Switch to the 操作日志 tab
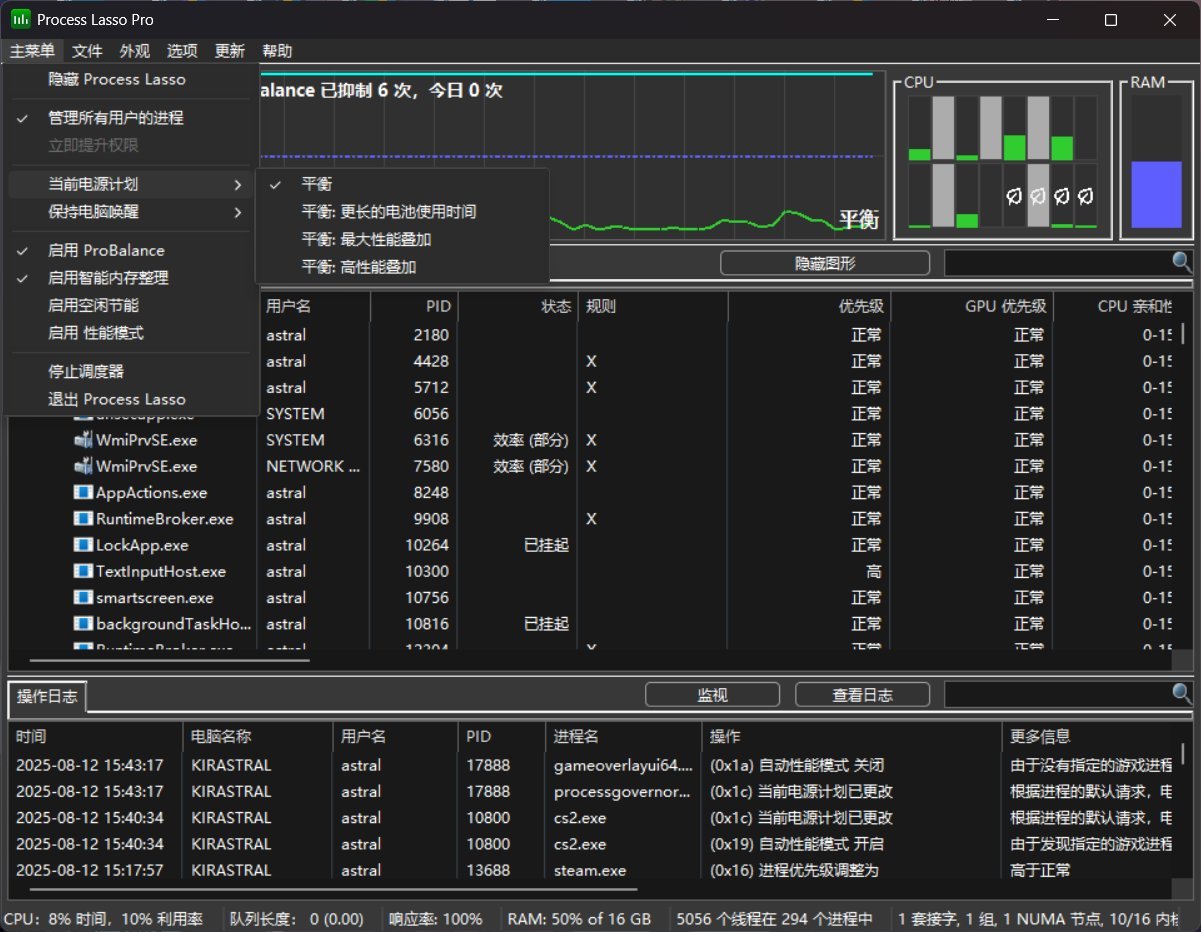The image size is (1201, 932). (47, 697)
